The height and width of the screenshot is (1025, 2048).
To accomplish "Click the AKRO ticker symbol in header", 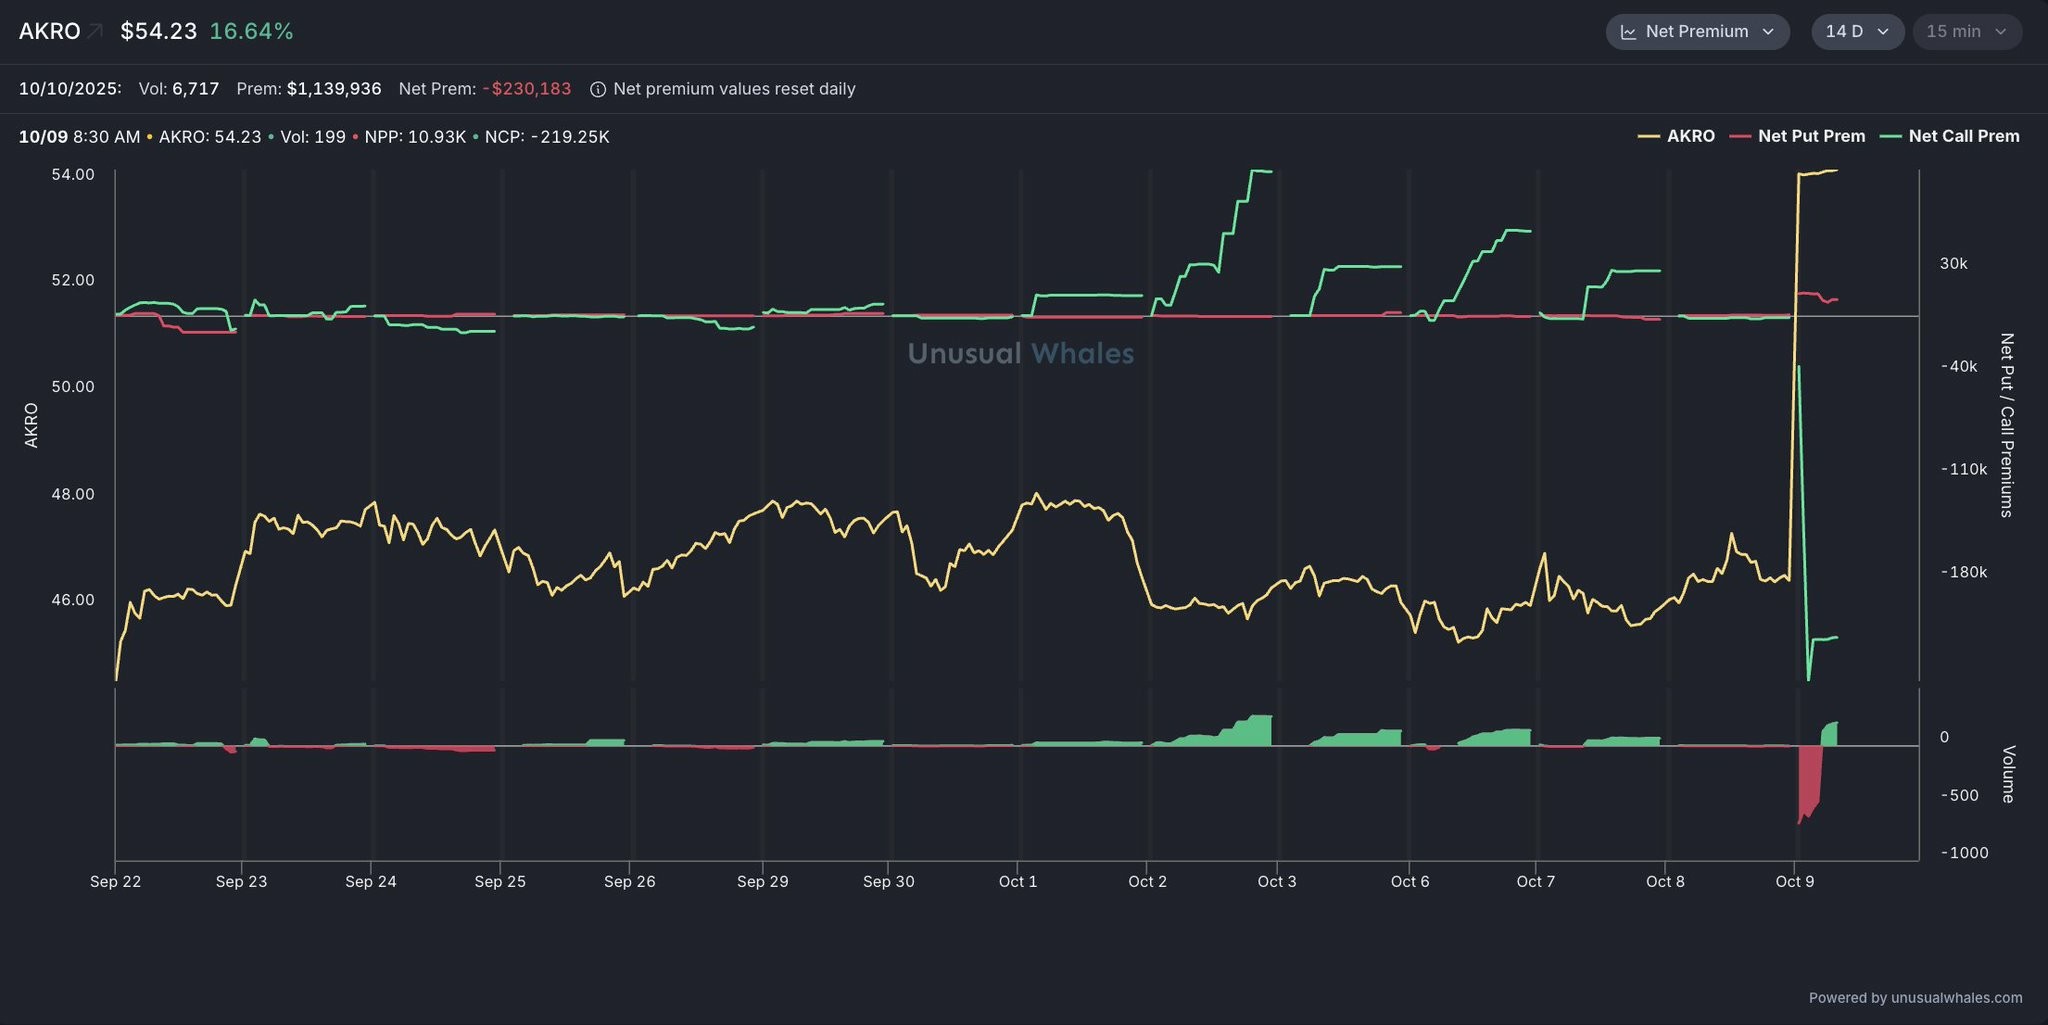I will coord(49,32).
